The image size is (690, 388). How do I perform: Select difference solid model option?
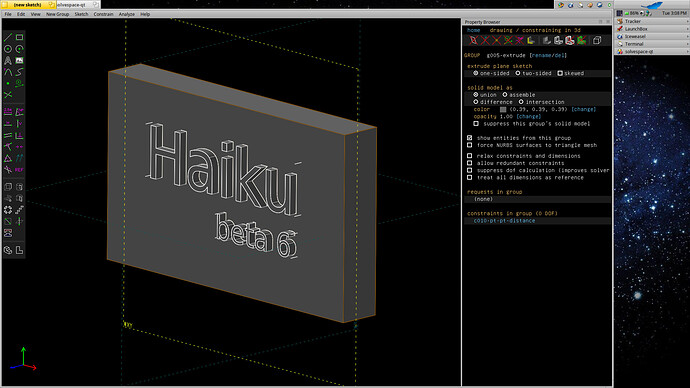point(492,102)
